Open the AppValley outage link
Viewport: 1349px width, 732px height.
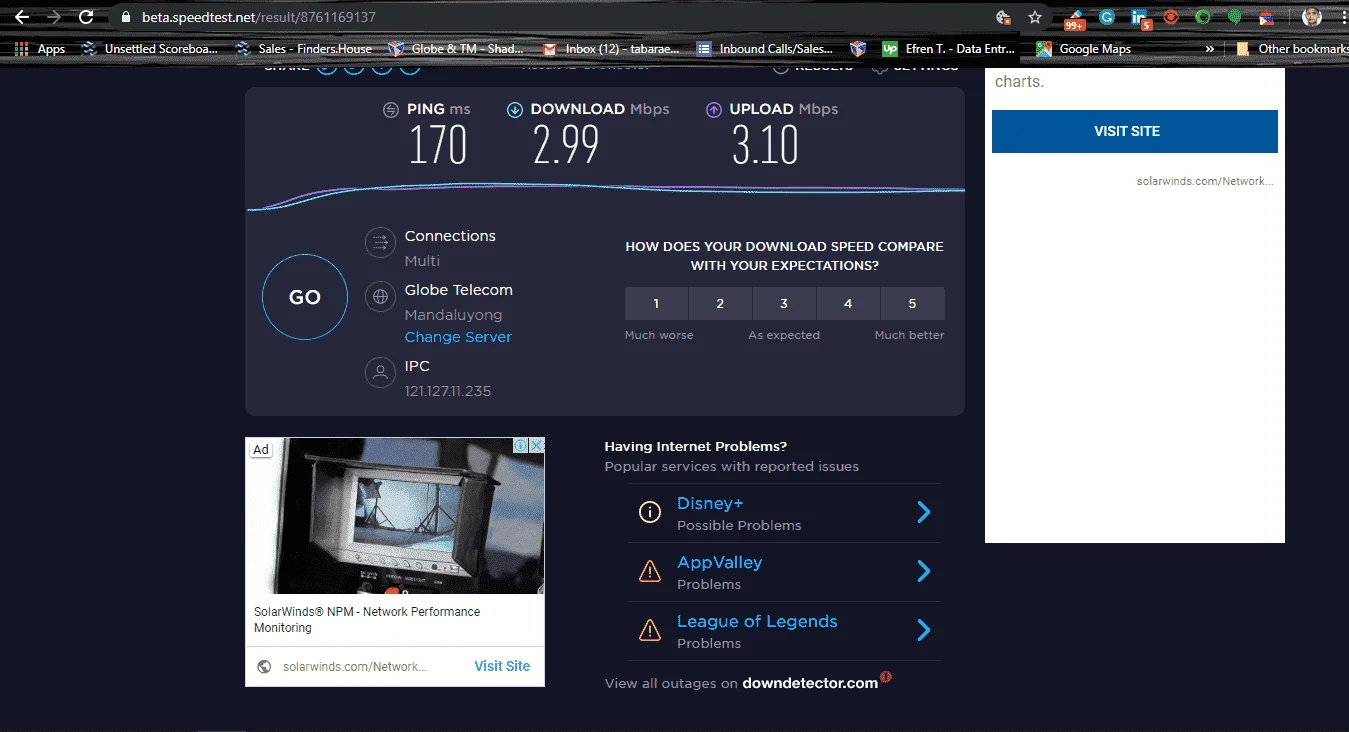click(x=719, y=562)
